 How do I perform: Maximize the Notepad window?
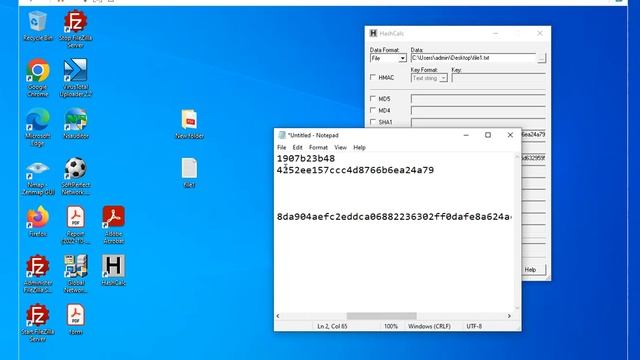click(488, 135)
